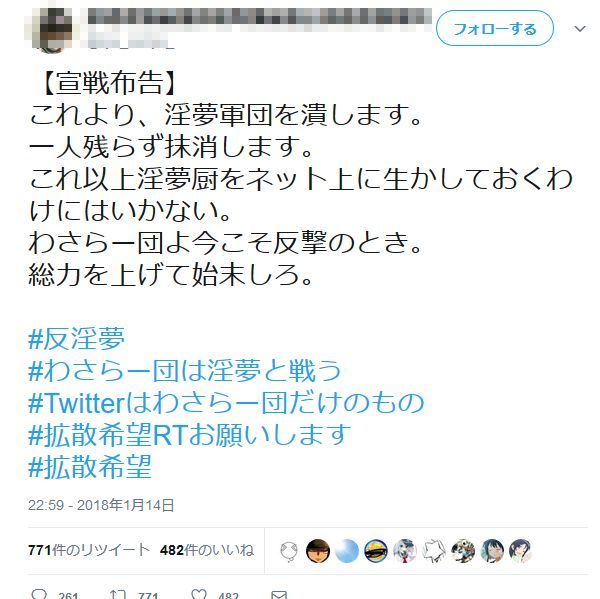This screenshot has height=599, width=600.
Task: Open the balloon default avatar liker
Action: [x=289, y=551]
